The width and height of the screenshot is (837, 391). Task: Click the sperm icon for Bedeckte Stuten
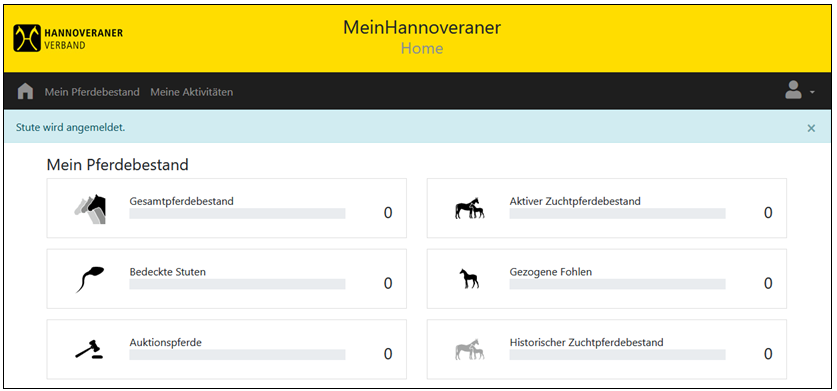pyautogui.click(x=90, y=279)
